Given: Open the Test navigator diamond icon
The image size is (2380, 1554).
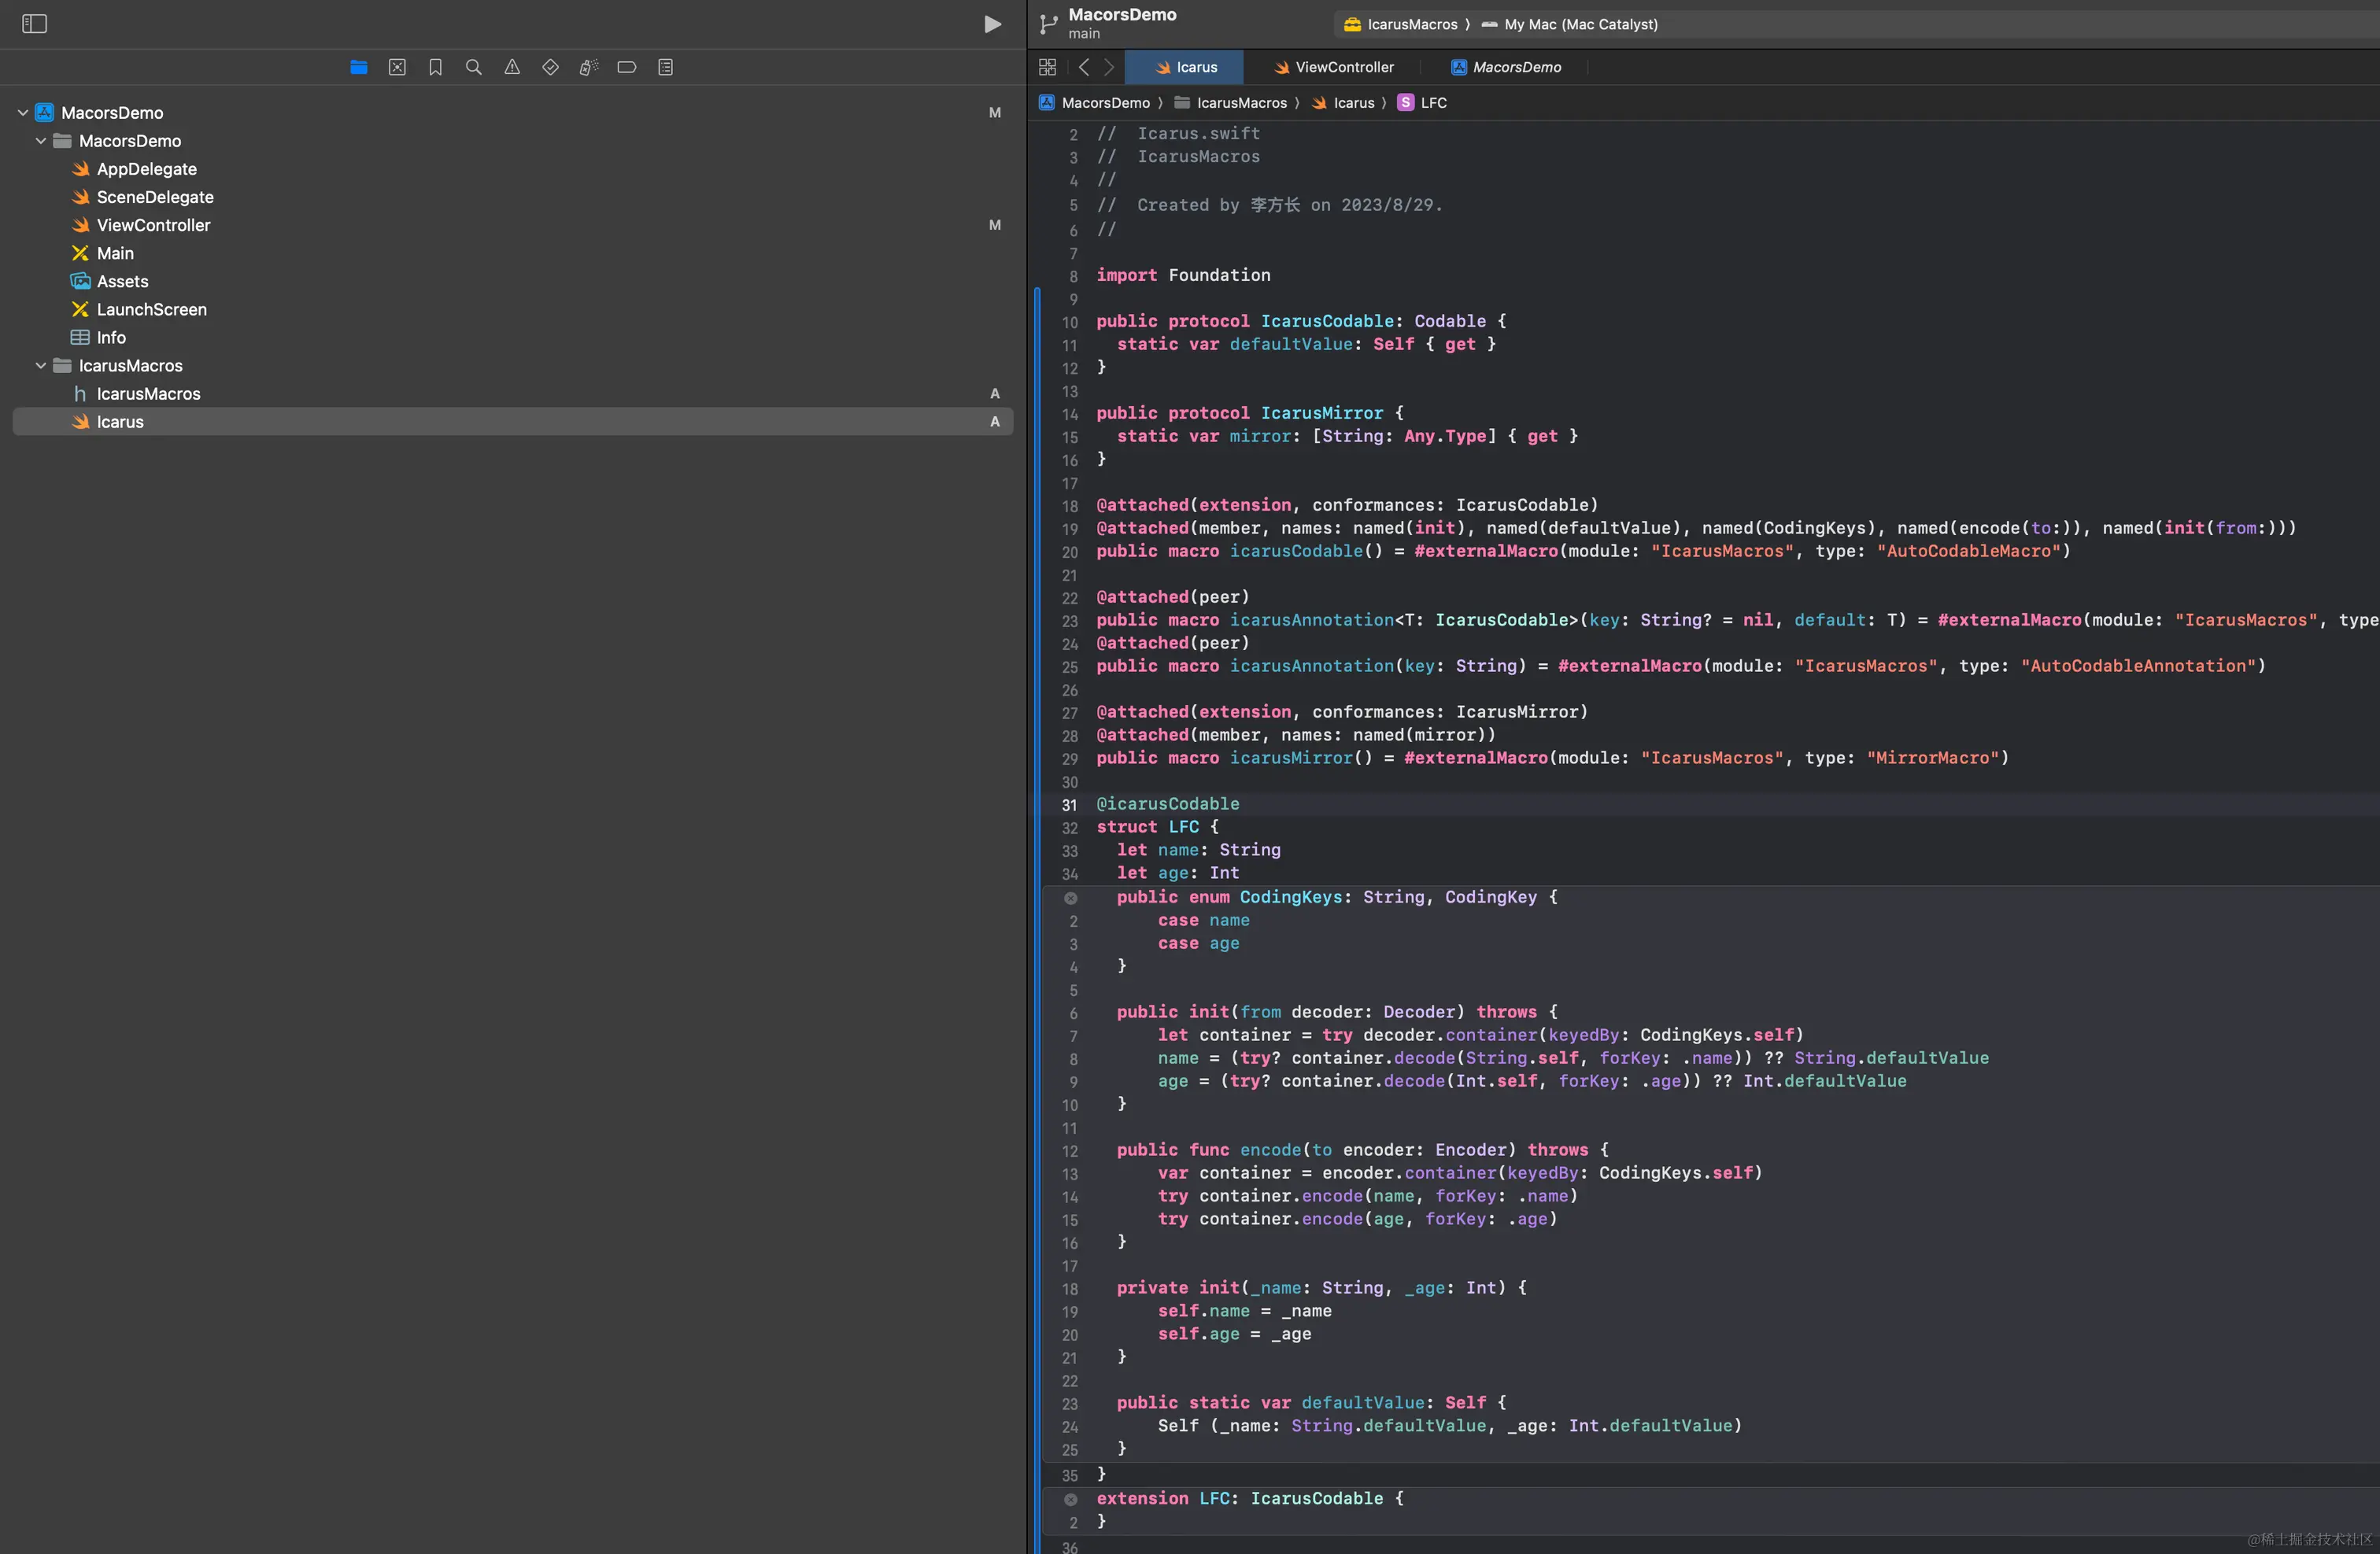Looking at the screenshot, I should [550, 67].
